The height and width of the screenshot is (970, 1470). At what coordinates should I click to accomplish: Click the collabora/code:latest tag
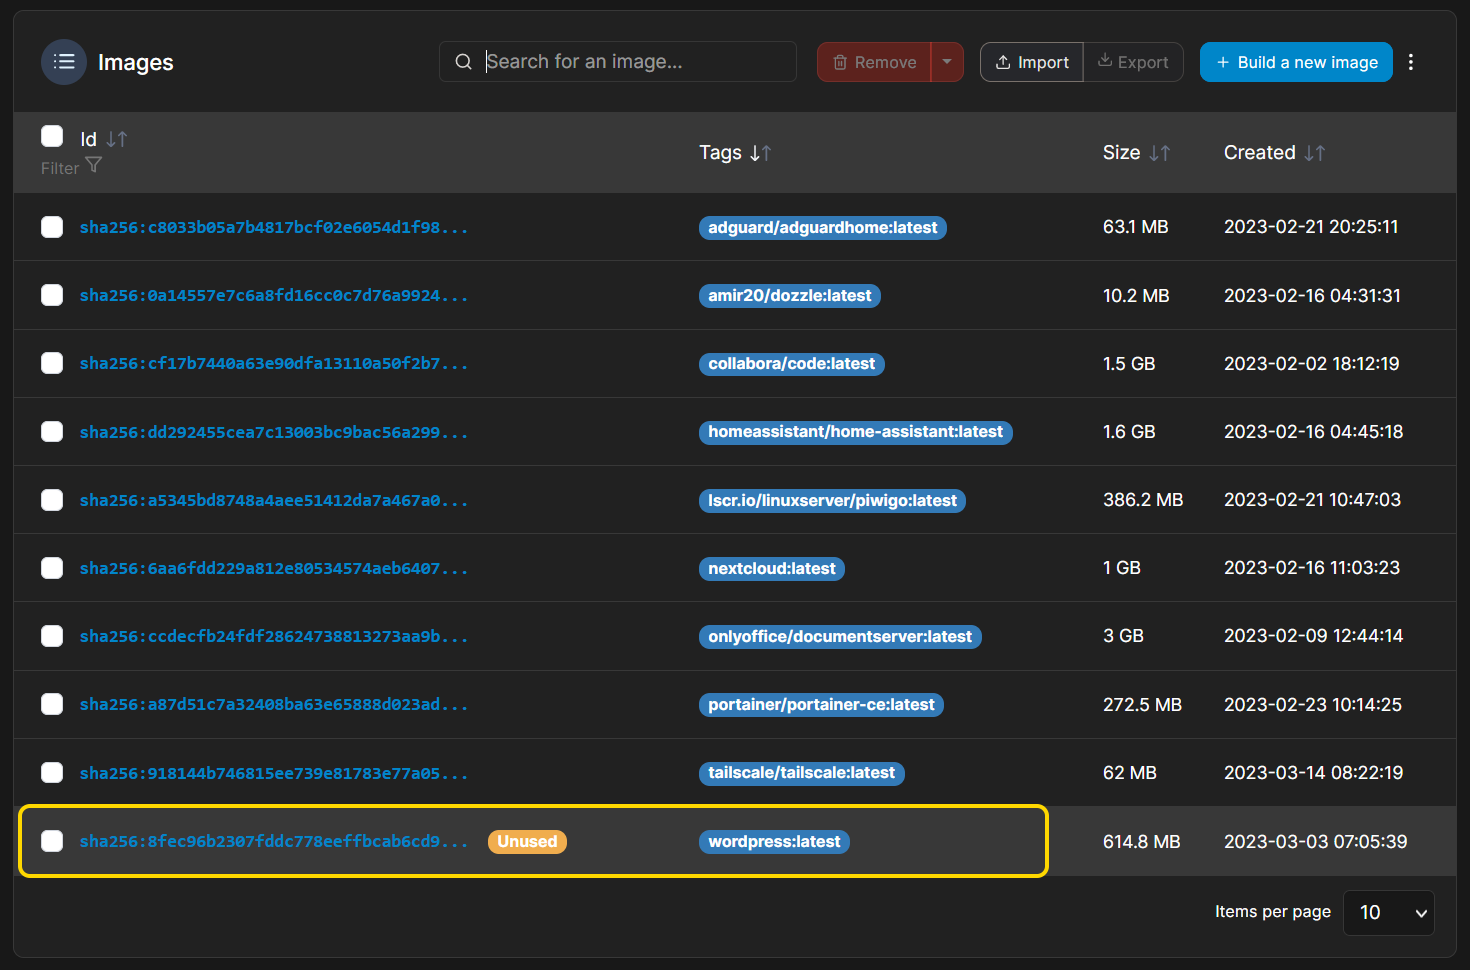(x=792, y=364)
